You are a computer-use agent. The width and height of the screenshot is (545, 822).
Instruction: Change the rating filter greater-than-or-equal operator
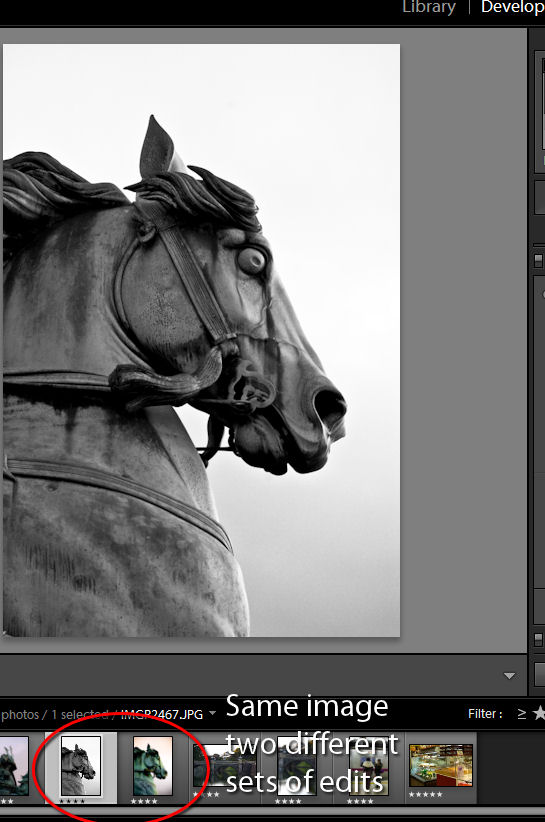[x=521, y=713]
